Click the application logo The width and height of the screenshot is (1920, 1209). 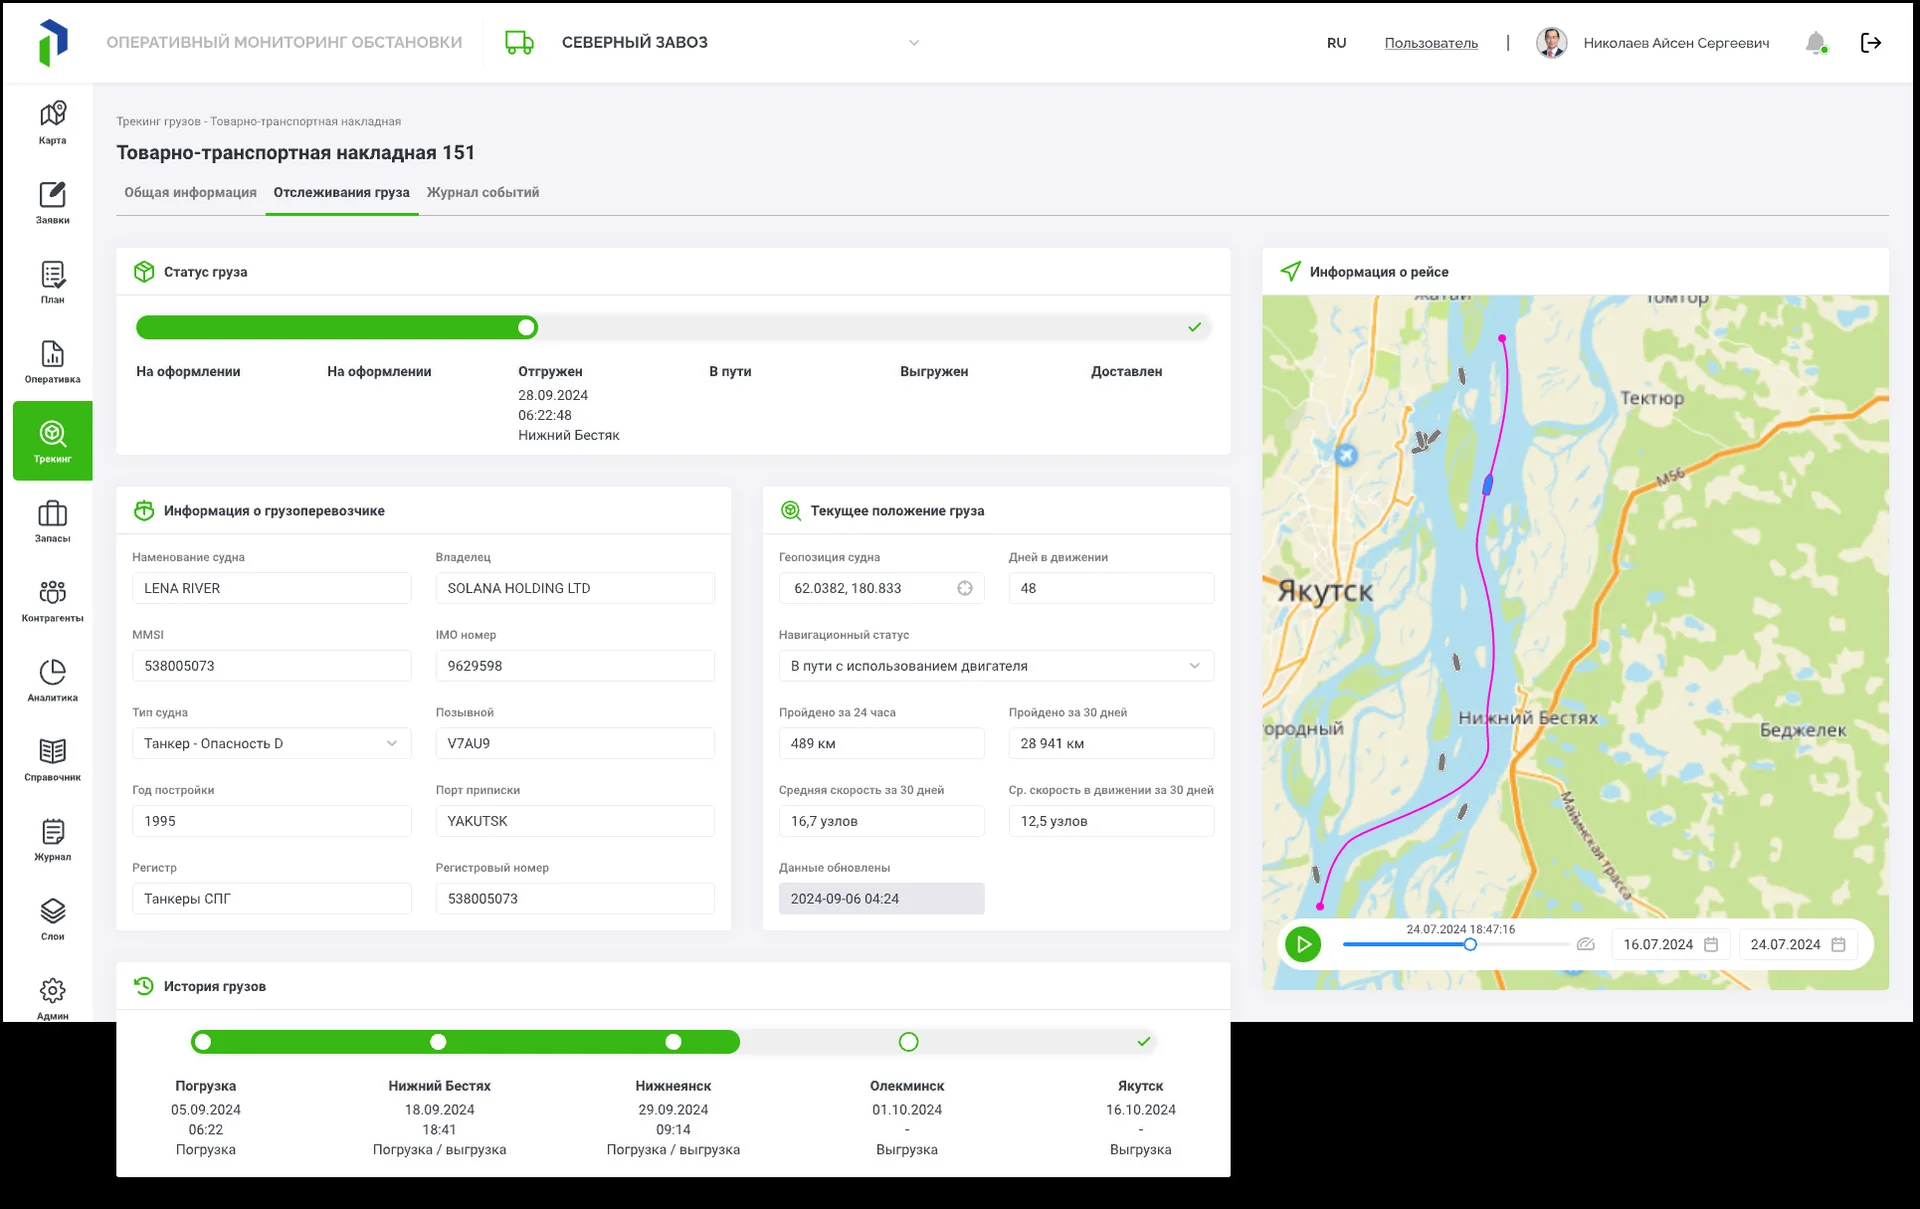pos(52,43)
